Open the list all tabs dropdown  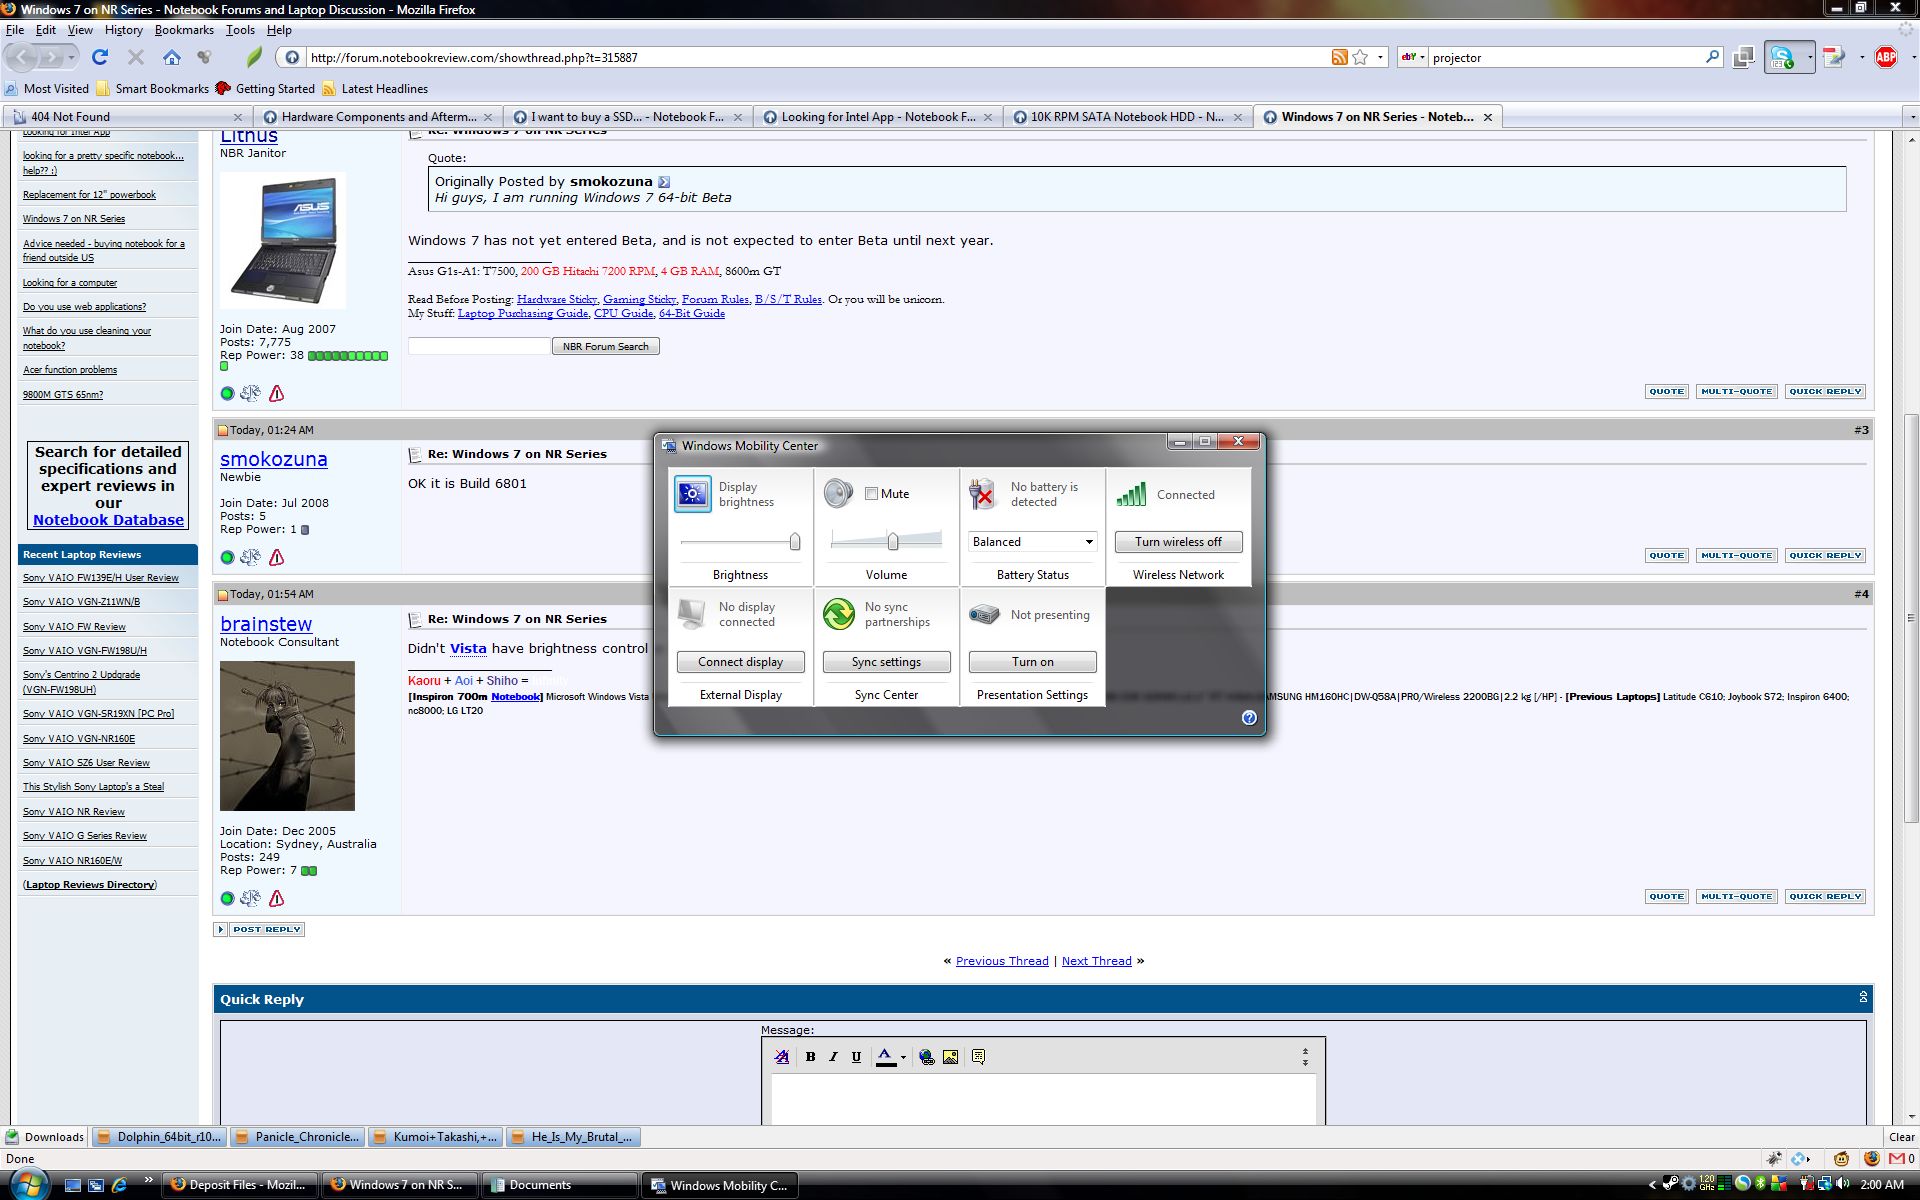click(1912, 117)
